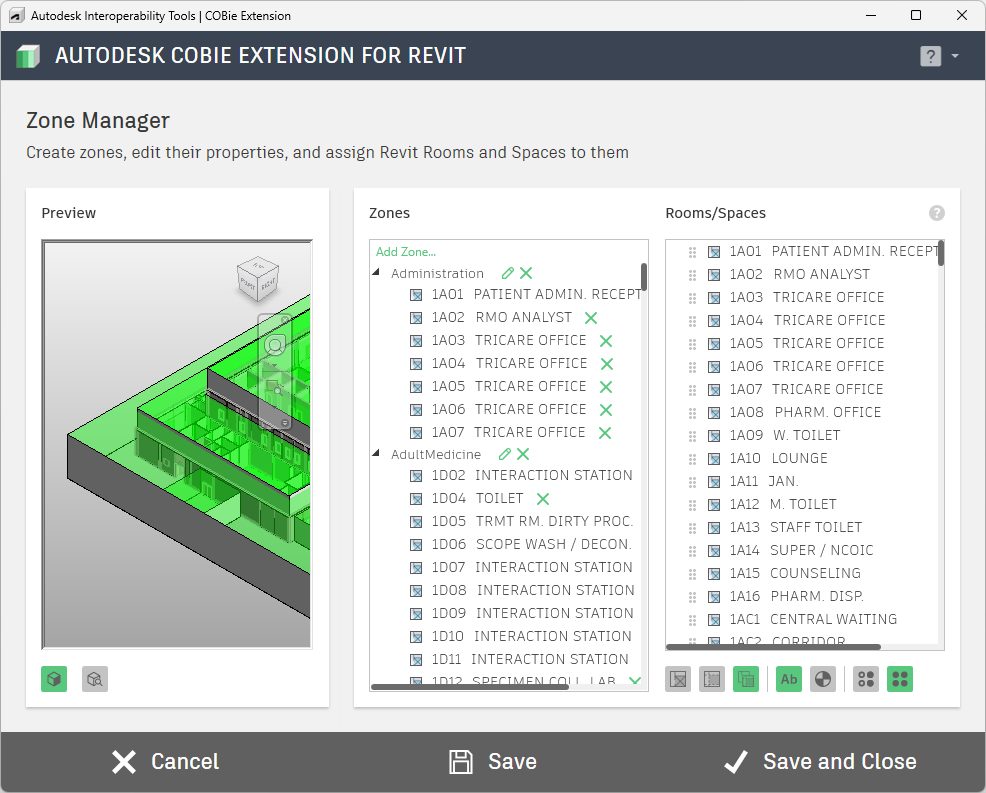Viewport: 986px width, 793px height.
Task: Select 1D08 INTERACTION STATION row
Action: pos(522,591)
